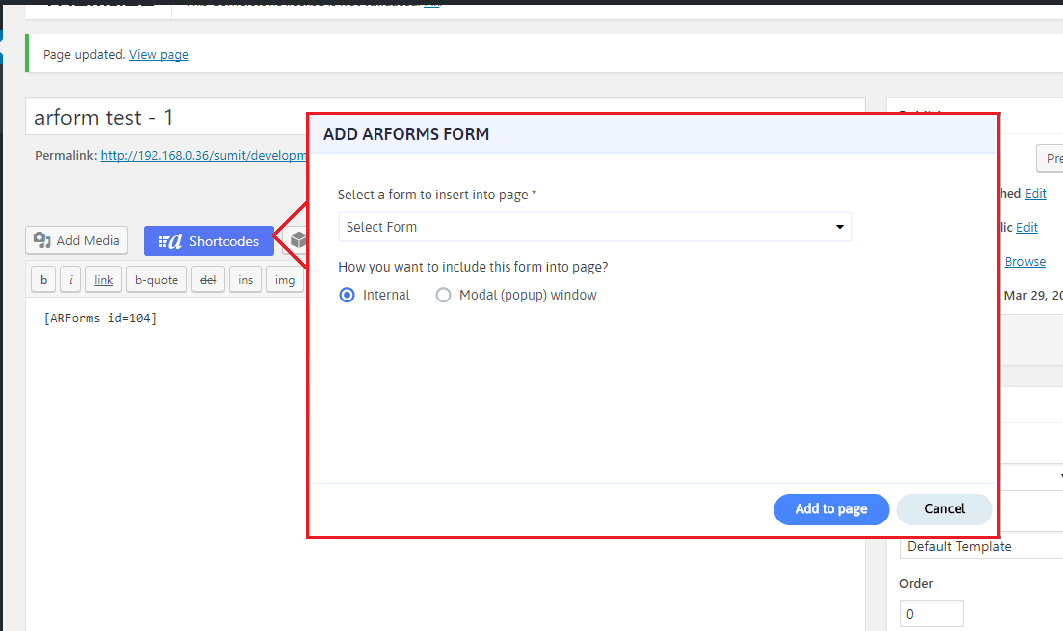Click the Order number input field
Viewport: 1063px width, 631px height.
pos(931,613)
